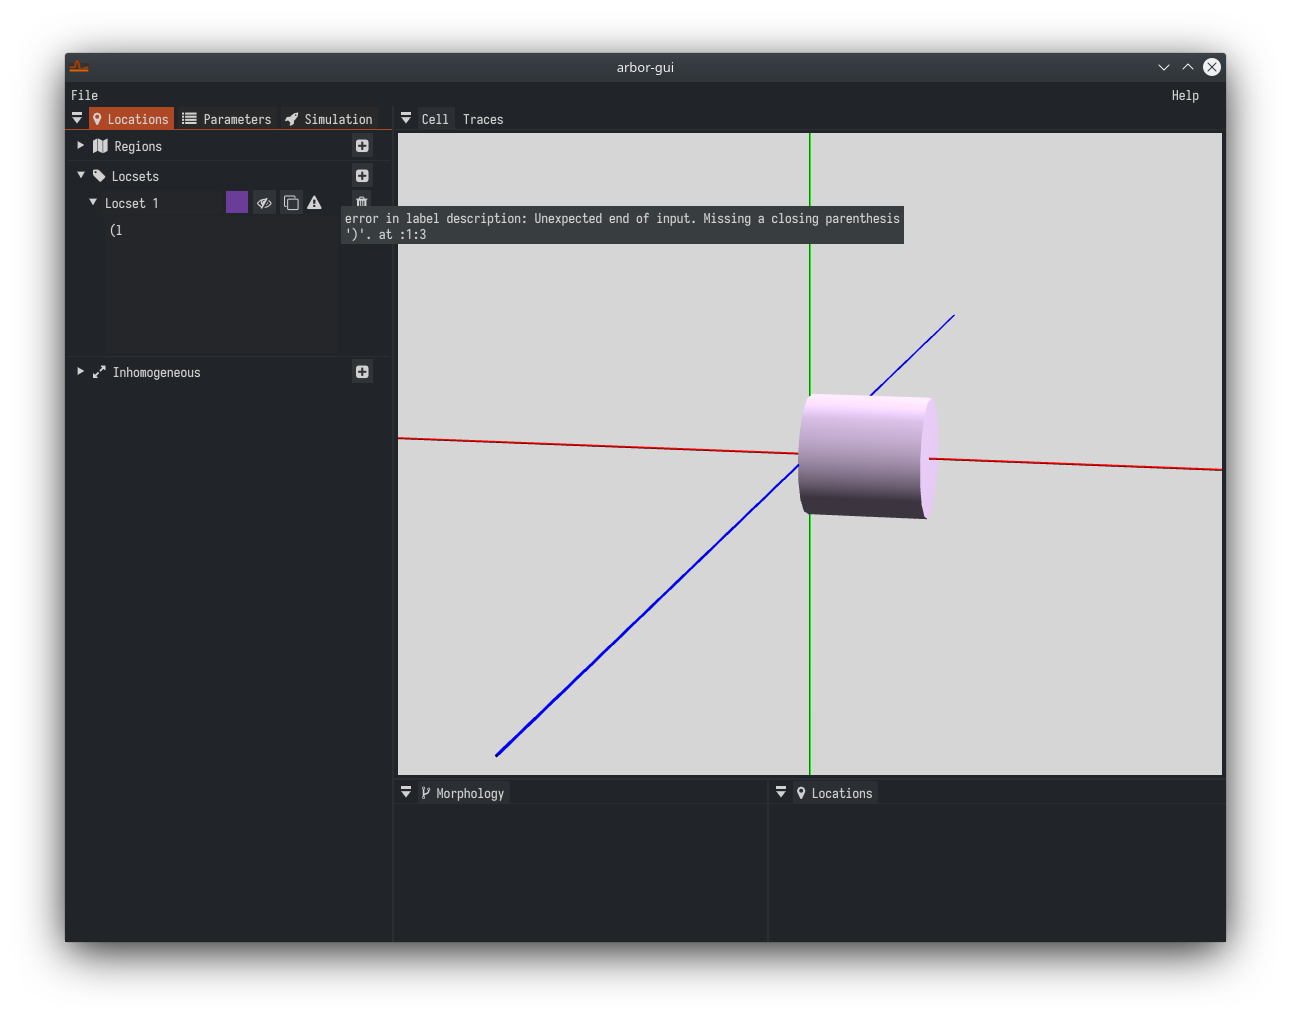The width and height of the screenshot is (1291, 1019).
Task: Toggle visibility of Locset 1
Action: coord(264,203)
